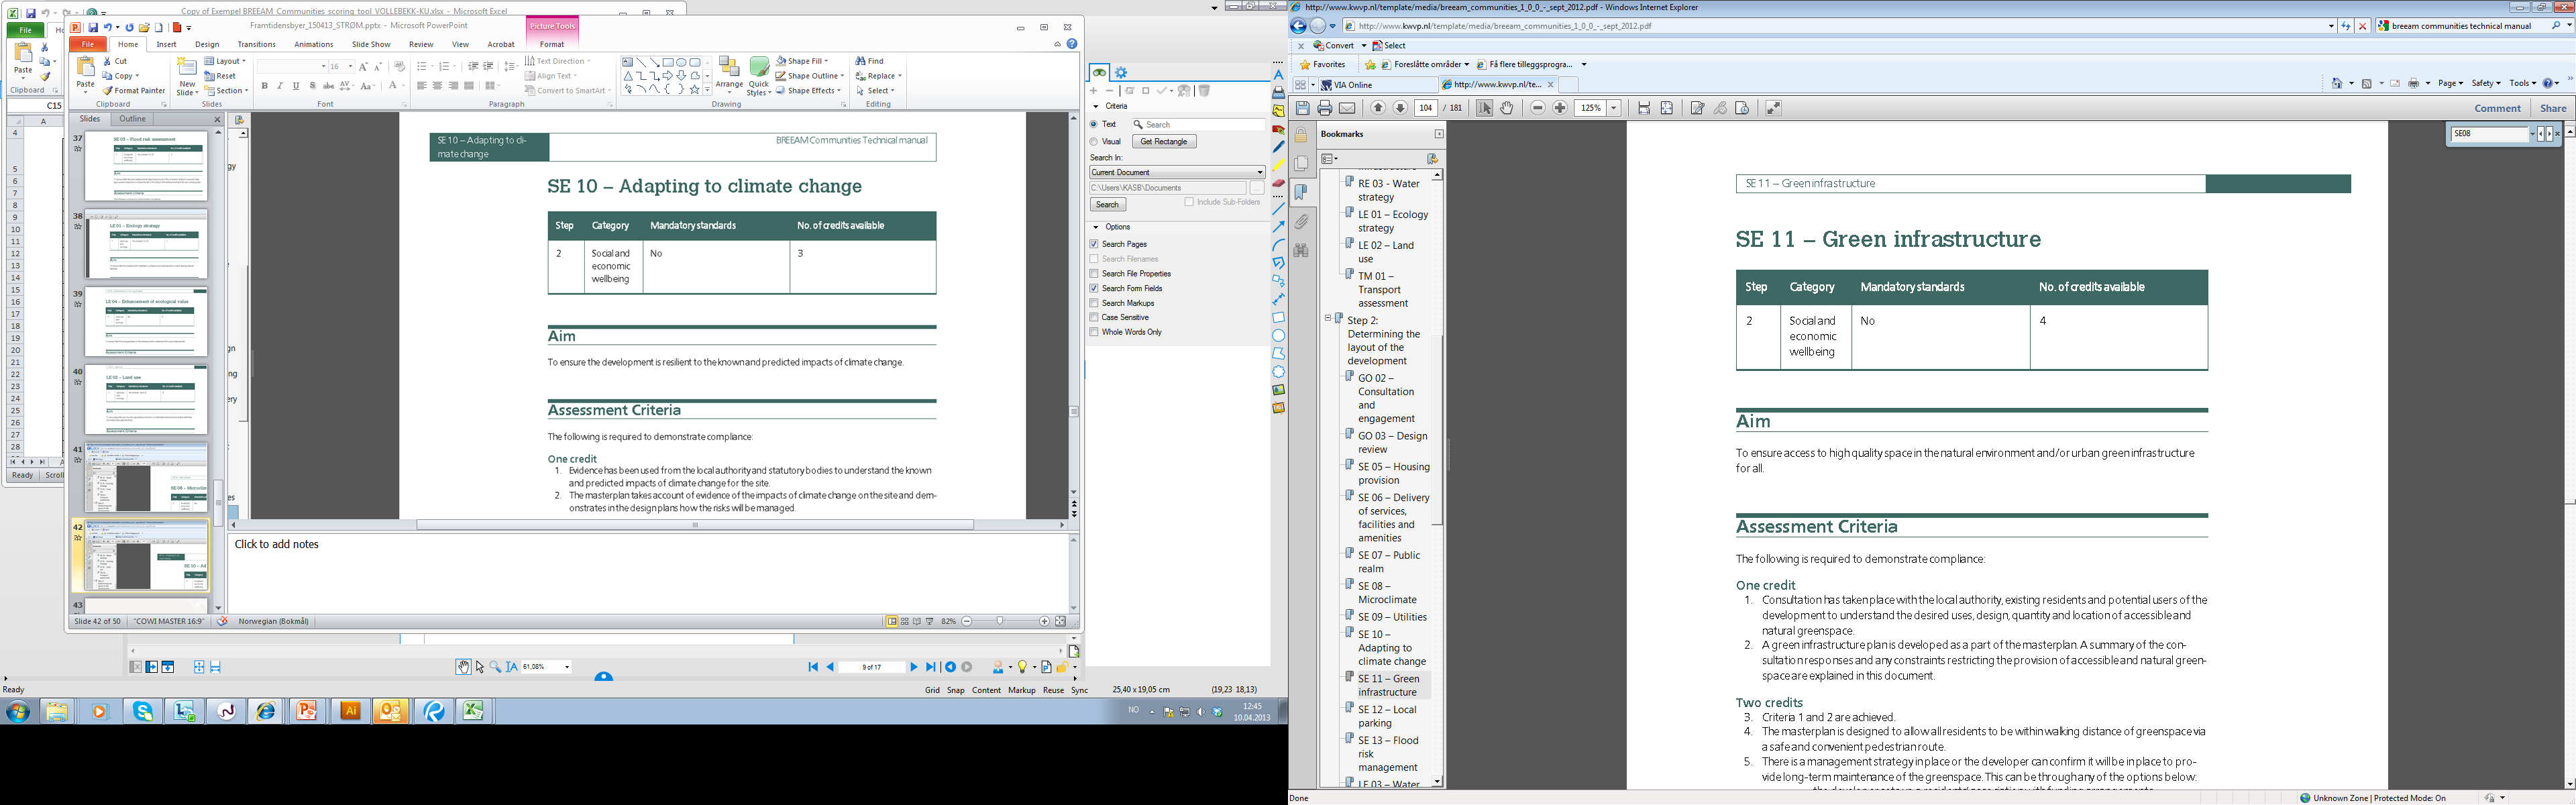
Task: Open Skype from the taskbar
Action: click(143, 711)
